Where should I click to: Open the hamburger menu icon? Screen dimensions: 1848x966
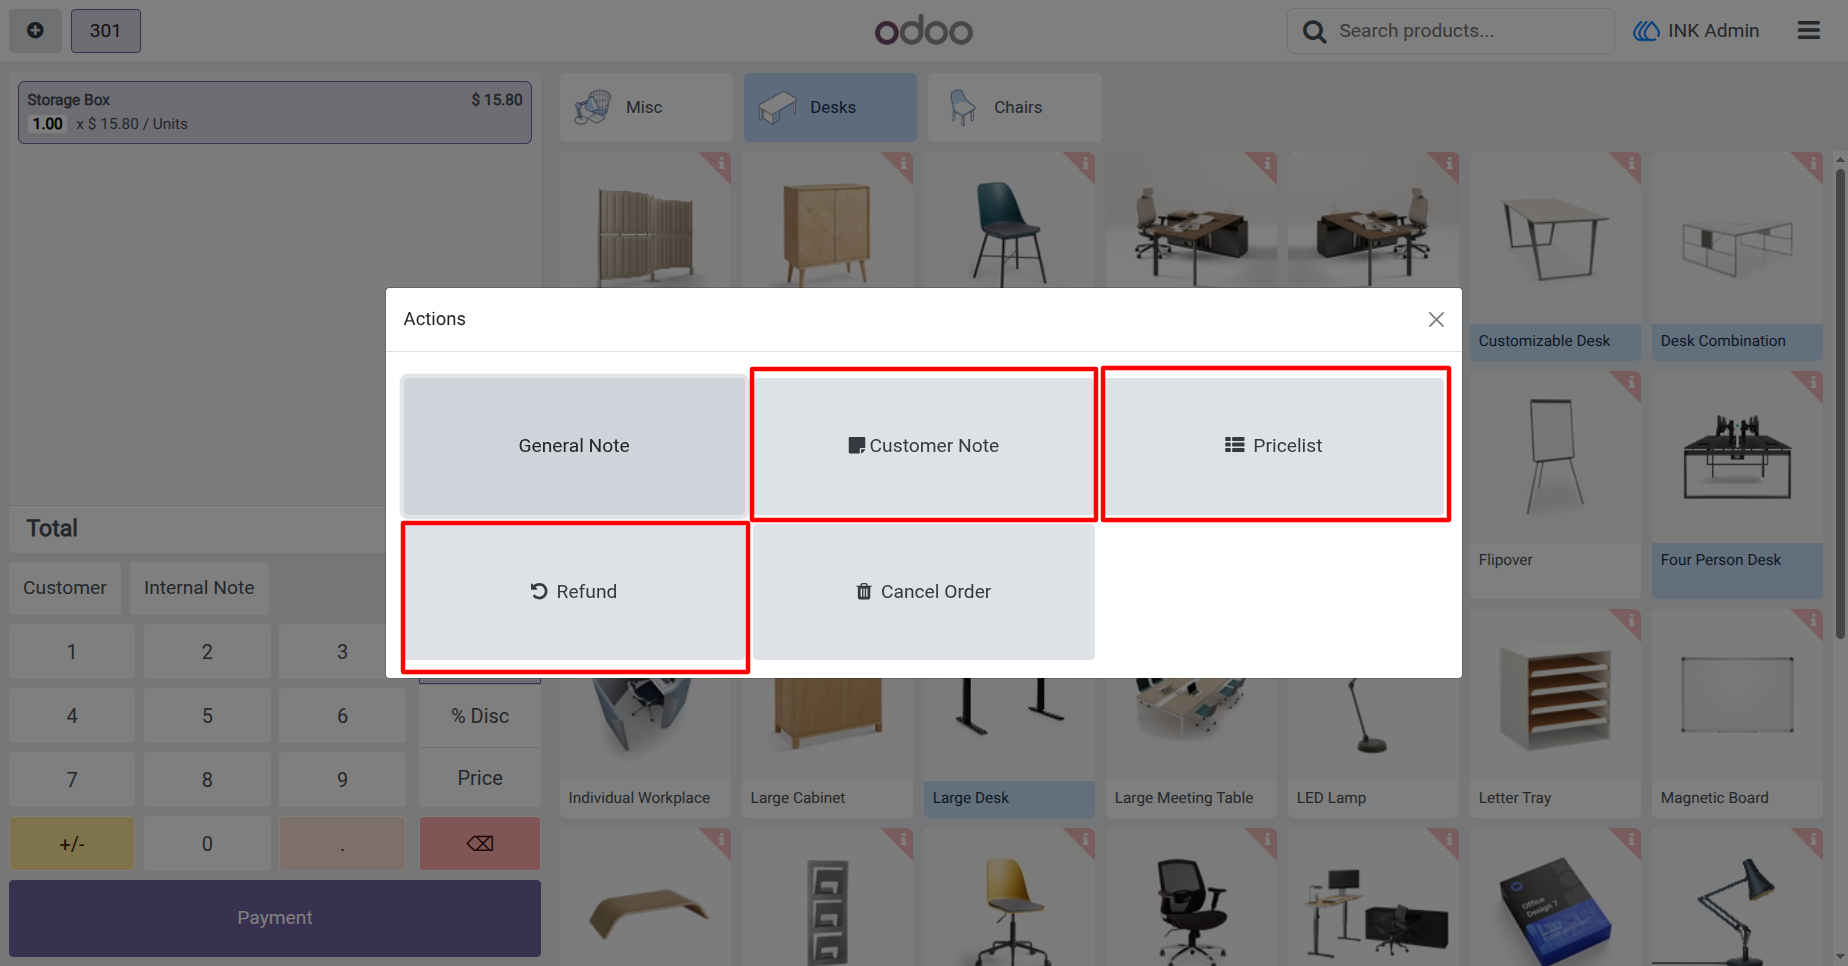(x=1808, y=31)
